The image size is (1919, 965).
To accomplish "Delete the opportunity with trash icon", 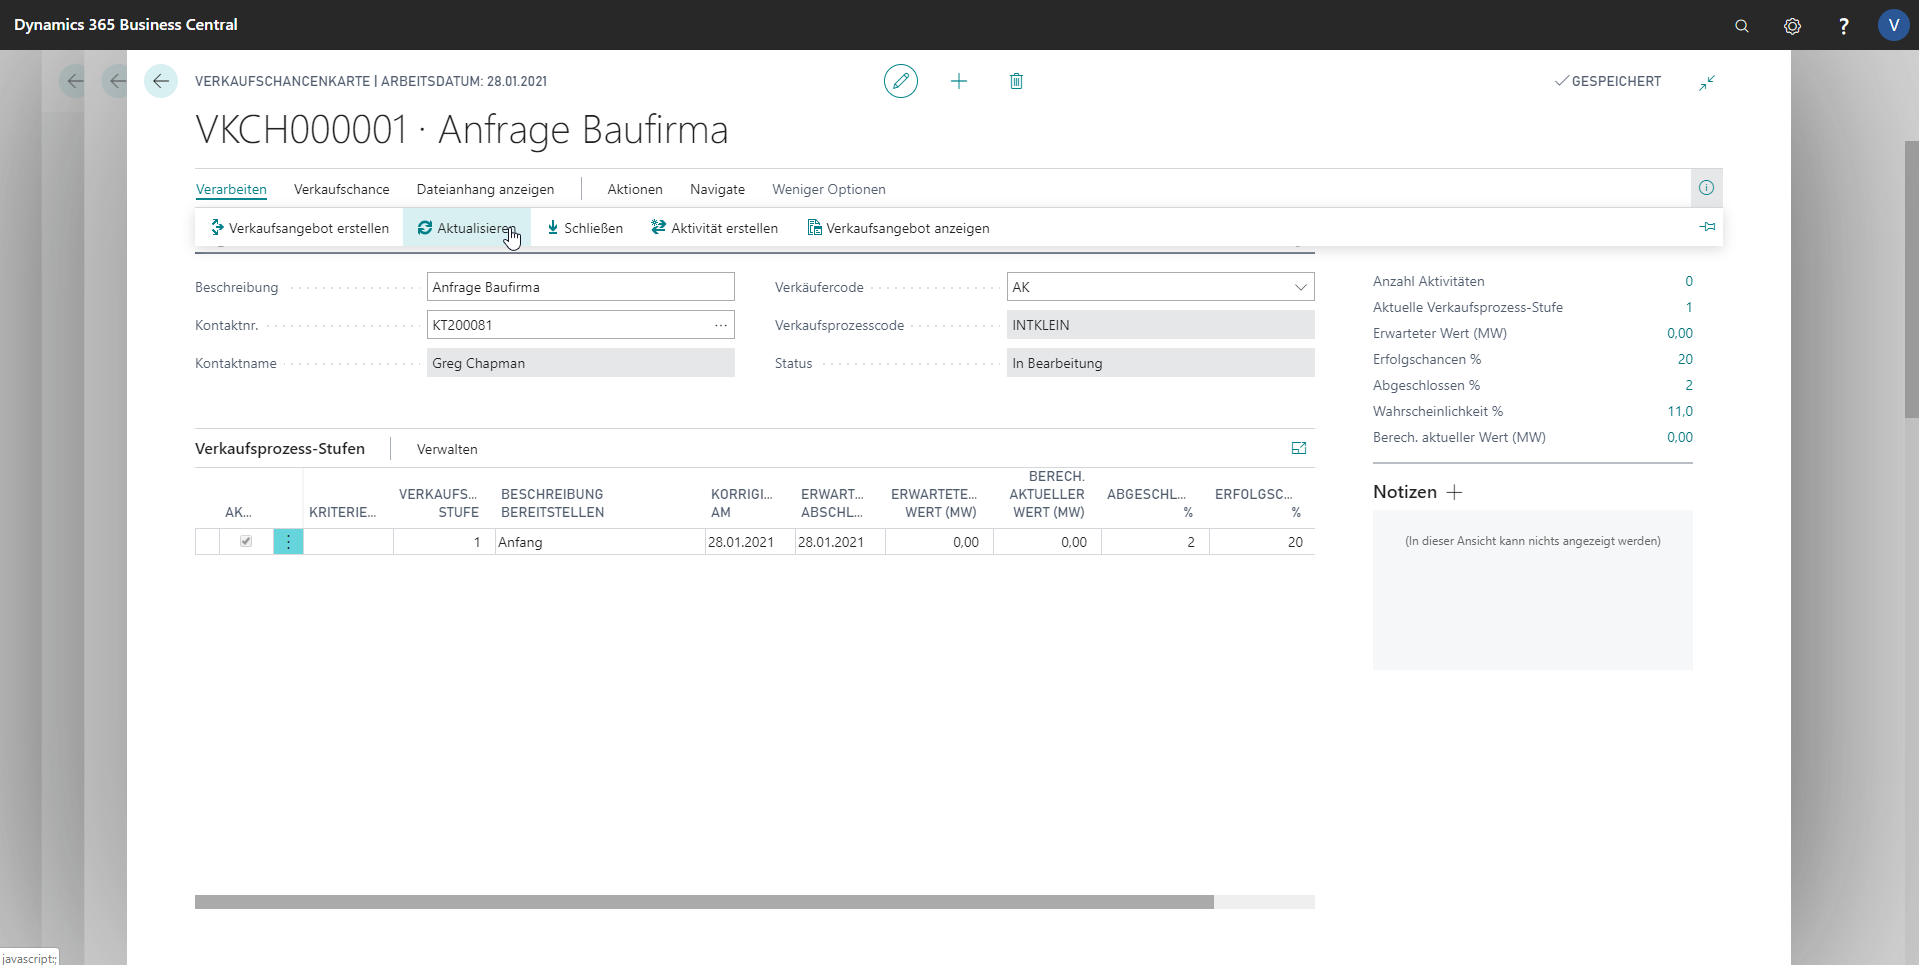I will pyautogui.click(x=1016, y=81).
